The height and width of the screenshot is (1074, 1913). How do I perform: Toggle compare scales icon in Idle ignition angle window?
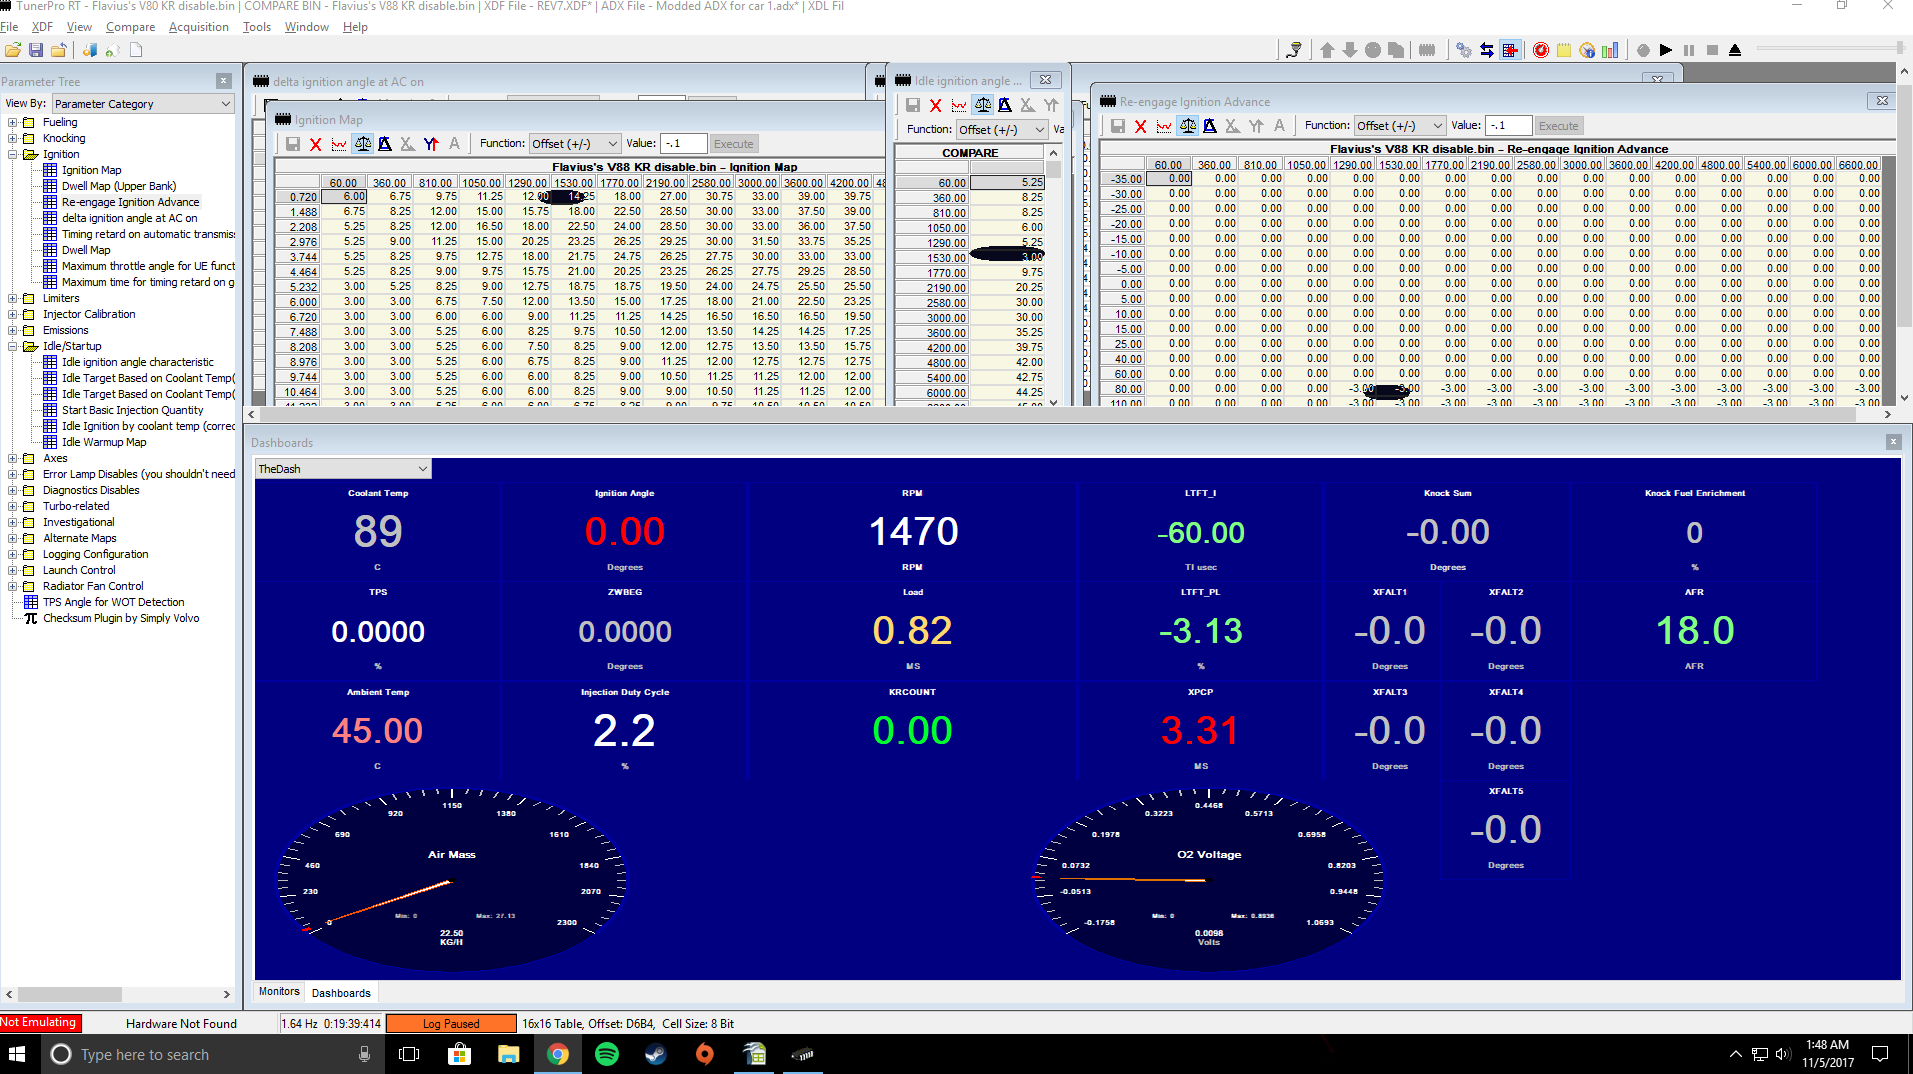[982, 105]
